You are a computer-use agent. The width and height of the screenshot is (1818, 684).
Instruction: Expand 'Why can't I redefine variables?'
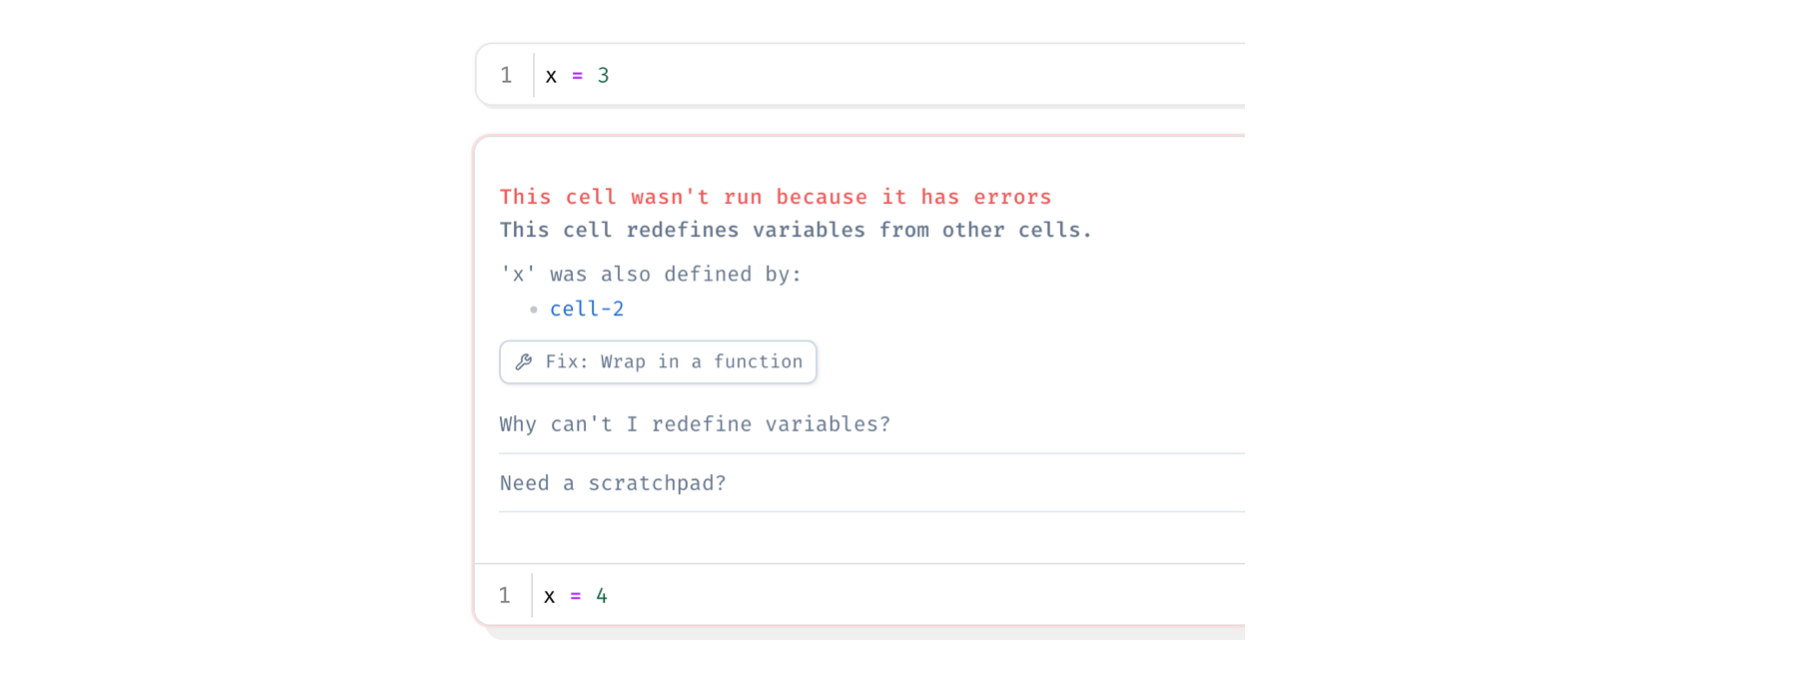[x=695, y=424]
